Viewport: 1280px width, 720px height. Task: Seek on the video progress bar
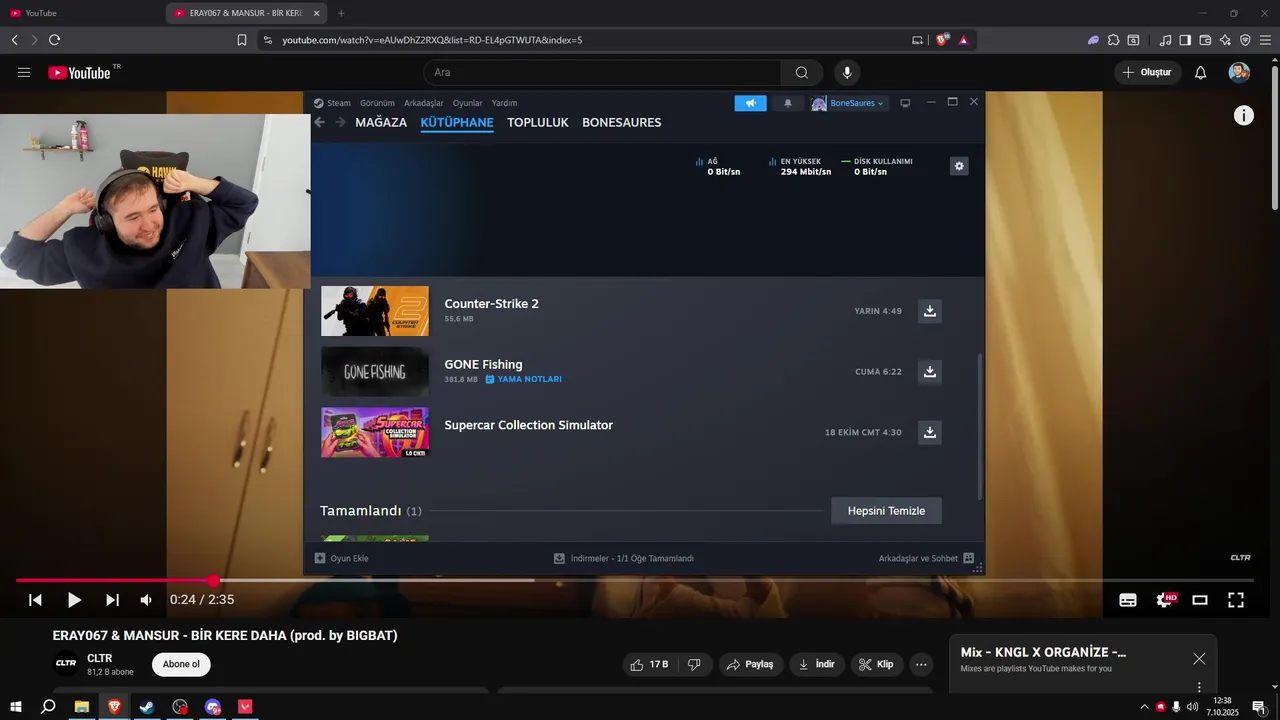(x=634, y=580)
